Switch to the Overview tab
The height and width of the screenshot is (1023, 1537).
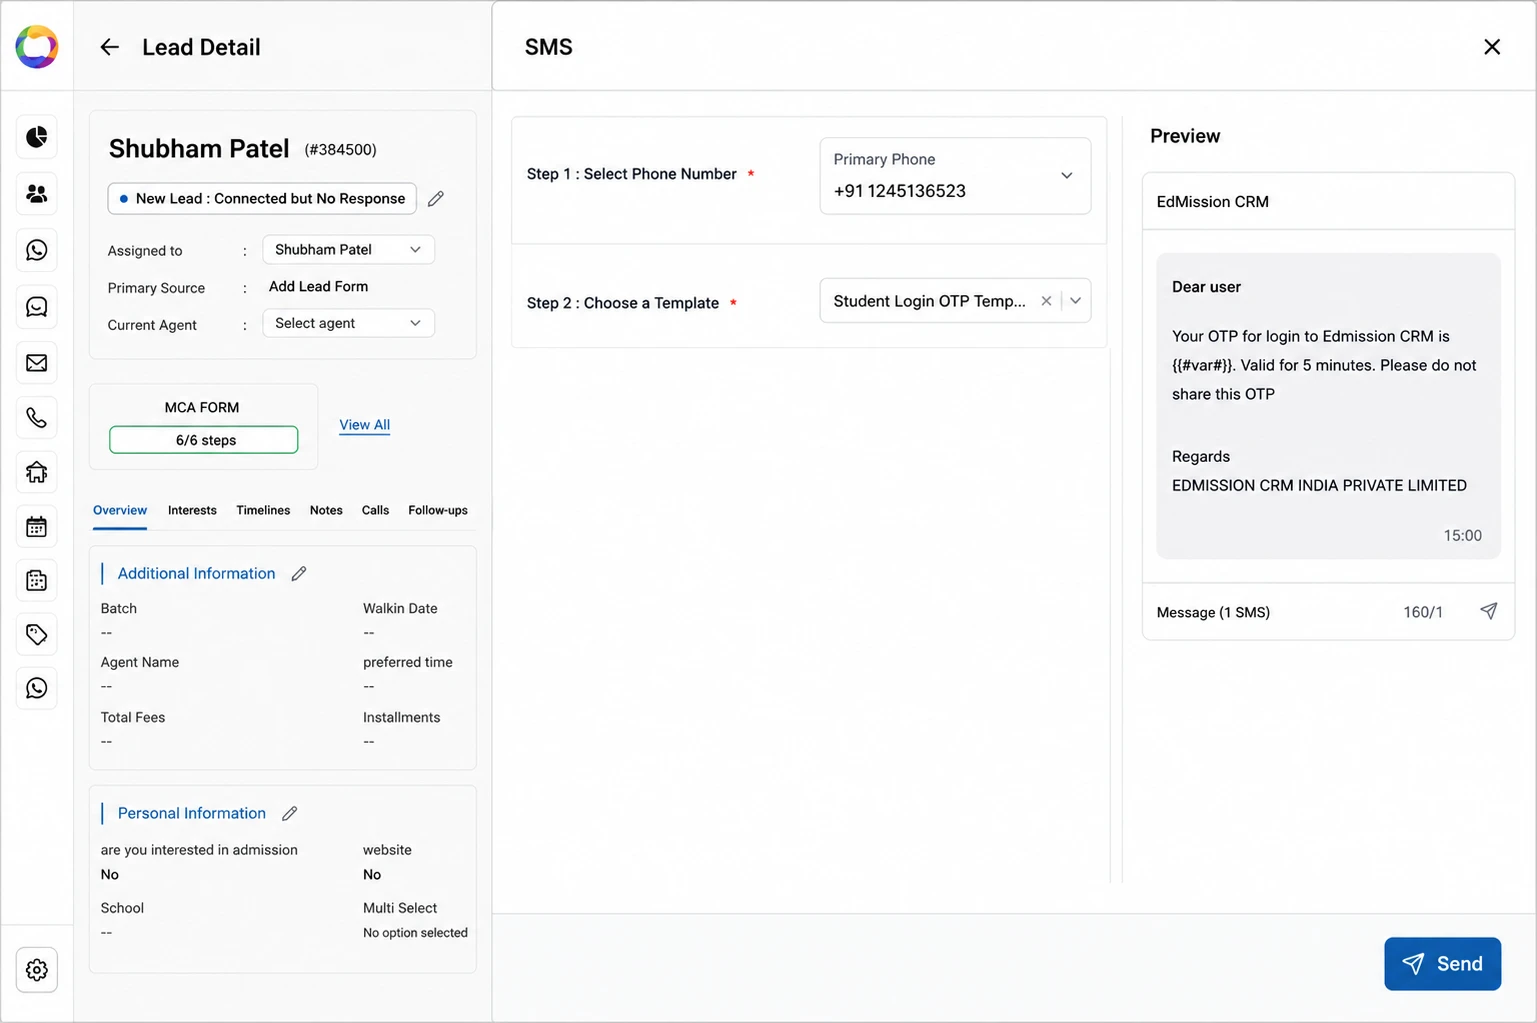(x=120, y=510)
